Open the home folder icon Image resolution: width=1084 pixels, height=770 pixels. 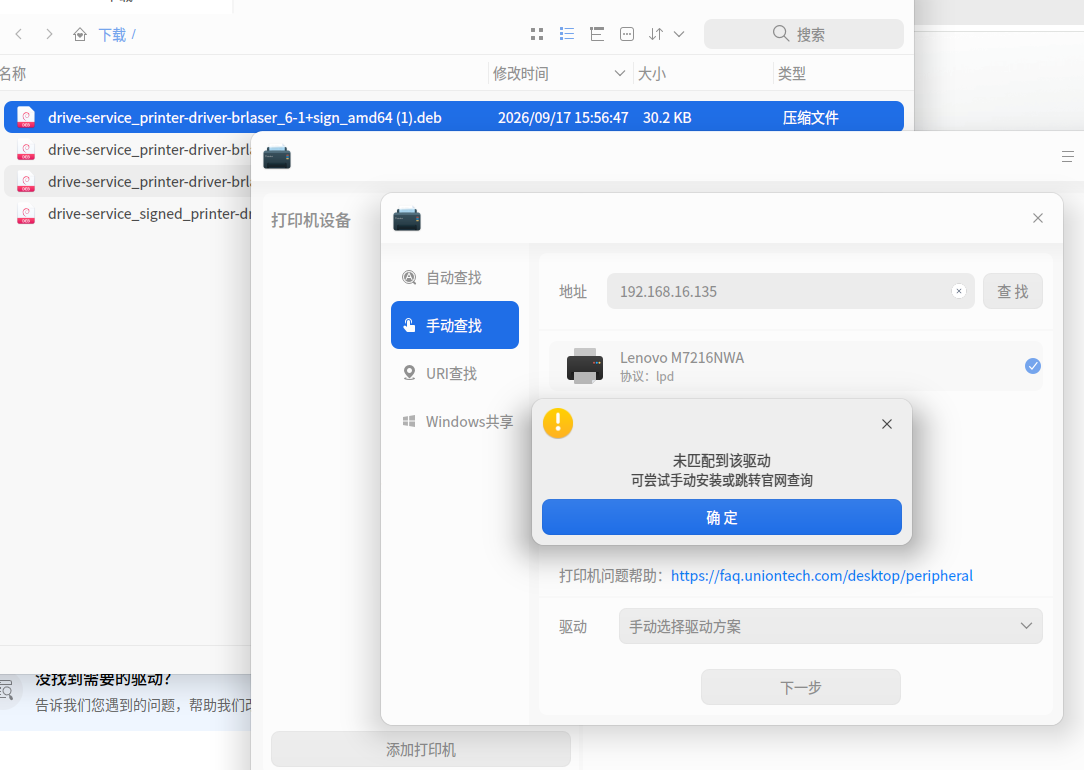80,35
